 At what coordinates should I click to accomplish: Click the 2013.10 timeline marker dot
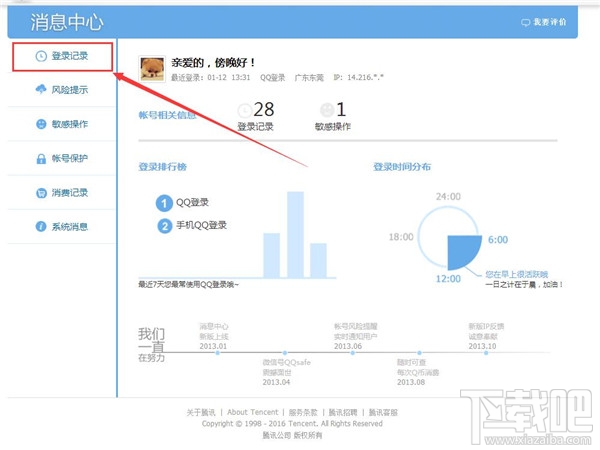pyautogui.click(x=486, y=353)
